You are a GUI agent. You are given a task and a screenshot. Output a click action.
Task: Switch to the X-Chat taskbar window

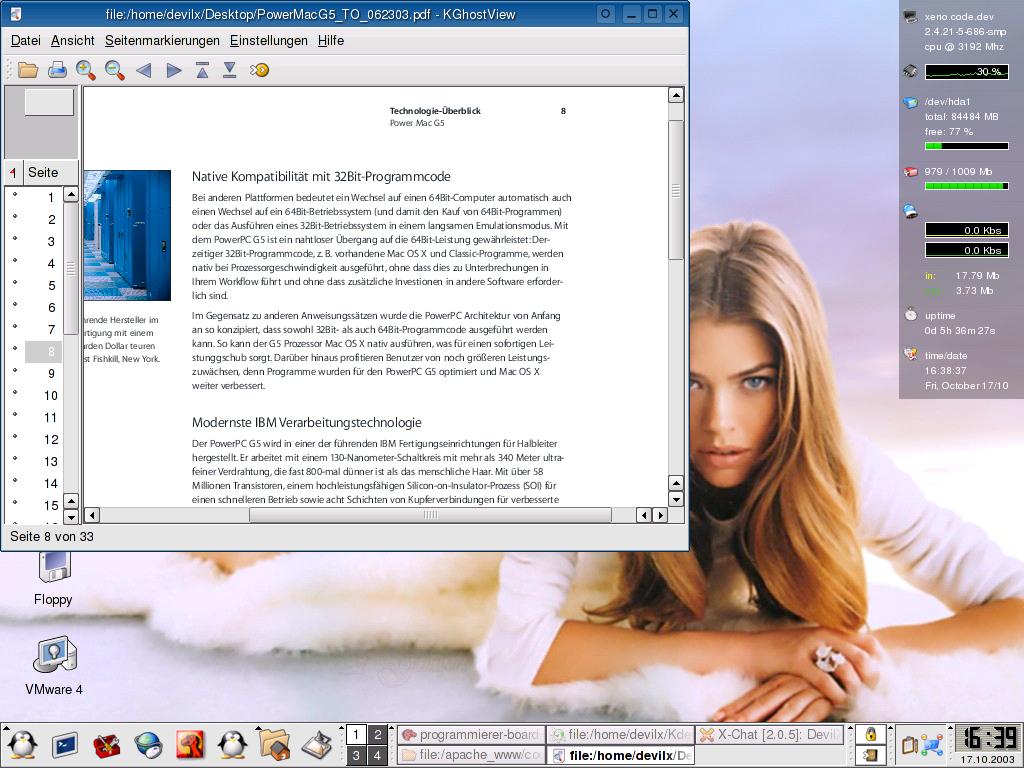[x=769, y=735]
